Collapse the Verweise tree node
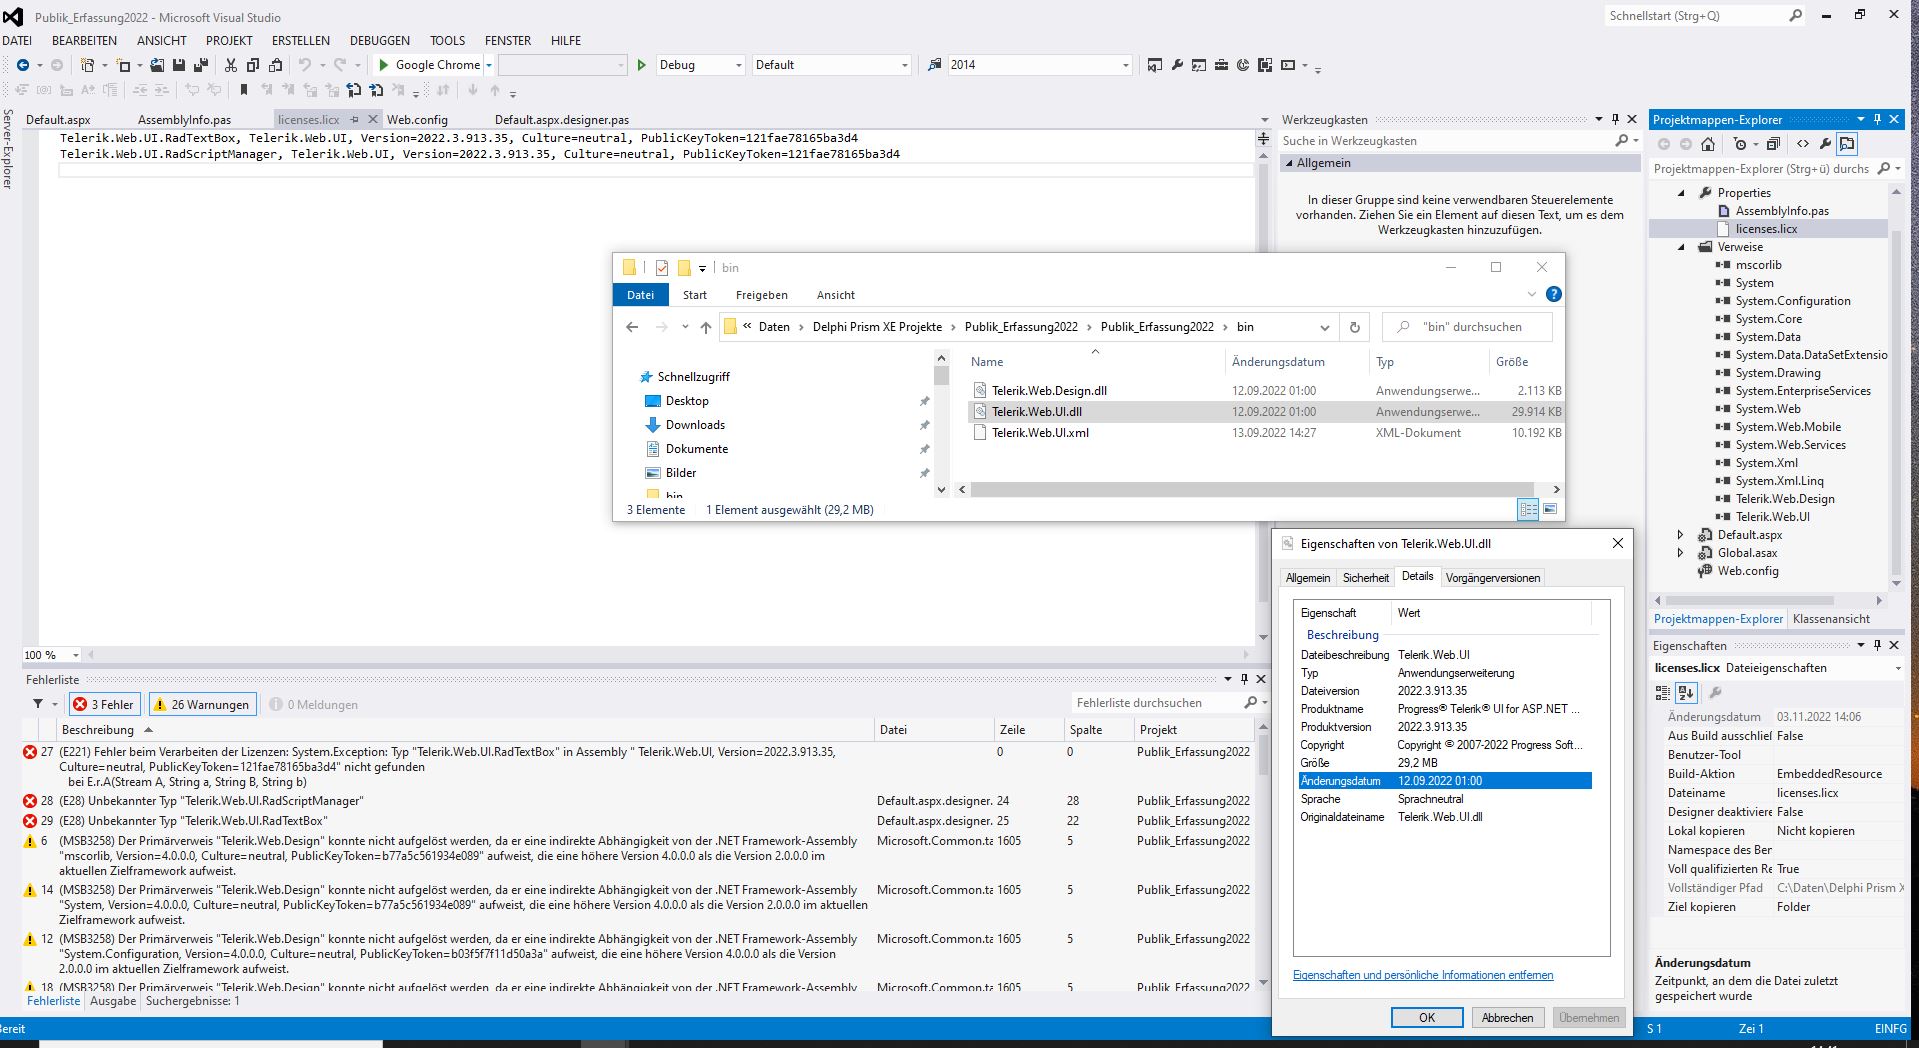This screenshot has height=1048, width=1919. click(x=1681, y=247)
